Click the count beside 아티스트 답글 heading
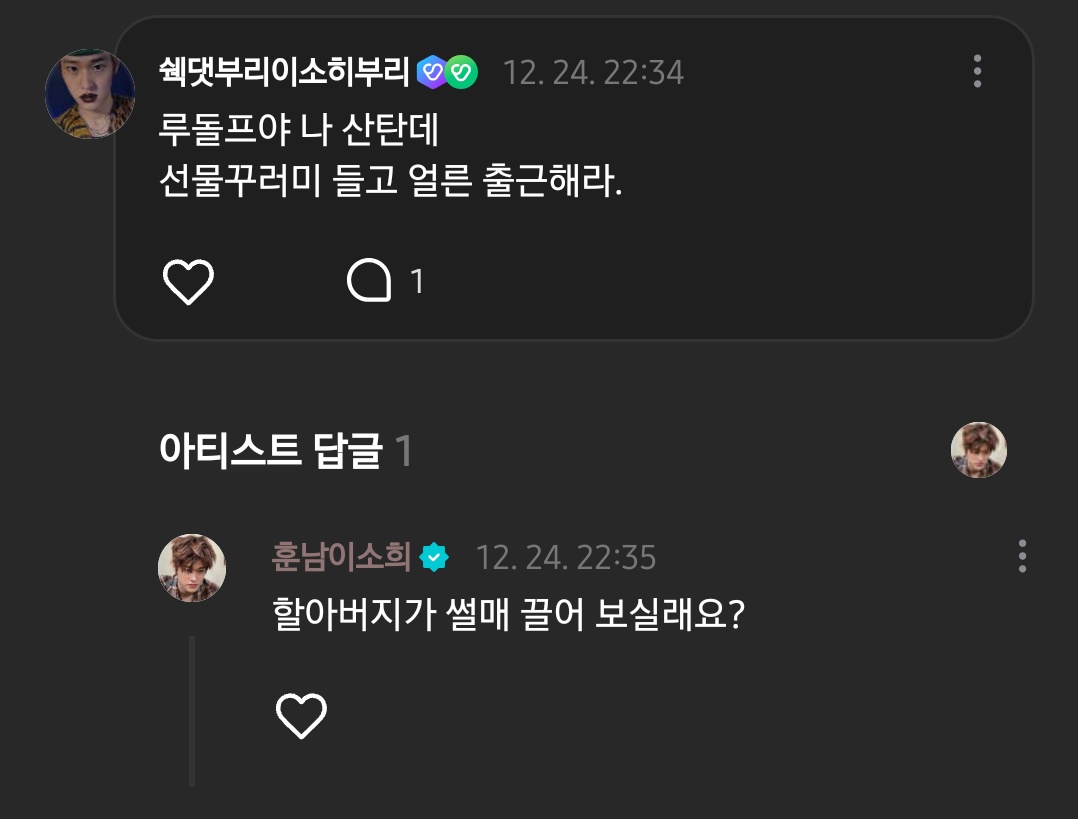 point(404,452)
